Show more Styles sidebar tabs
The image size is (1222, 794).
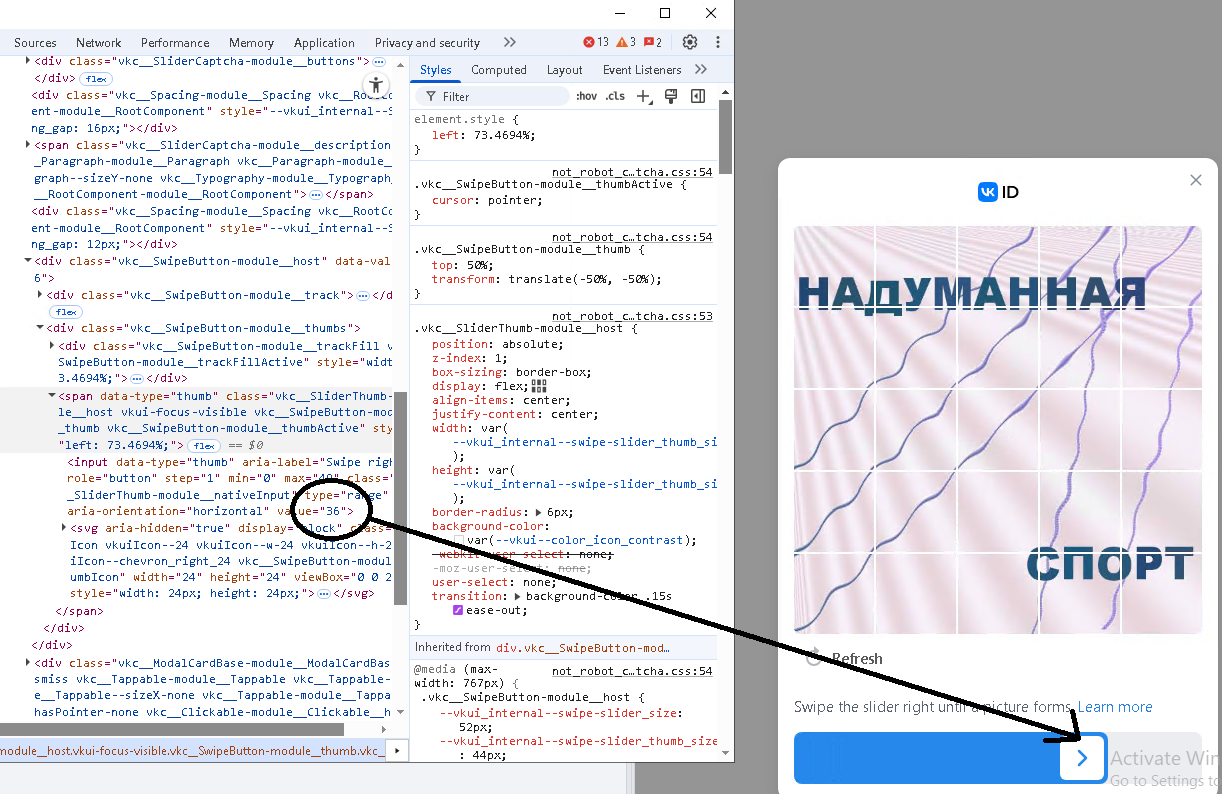(700, 69)
